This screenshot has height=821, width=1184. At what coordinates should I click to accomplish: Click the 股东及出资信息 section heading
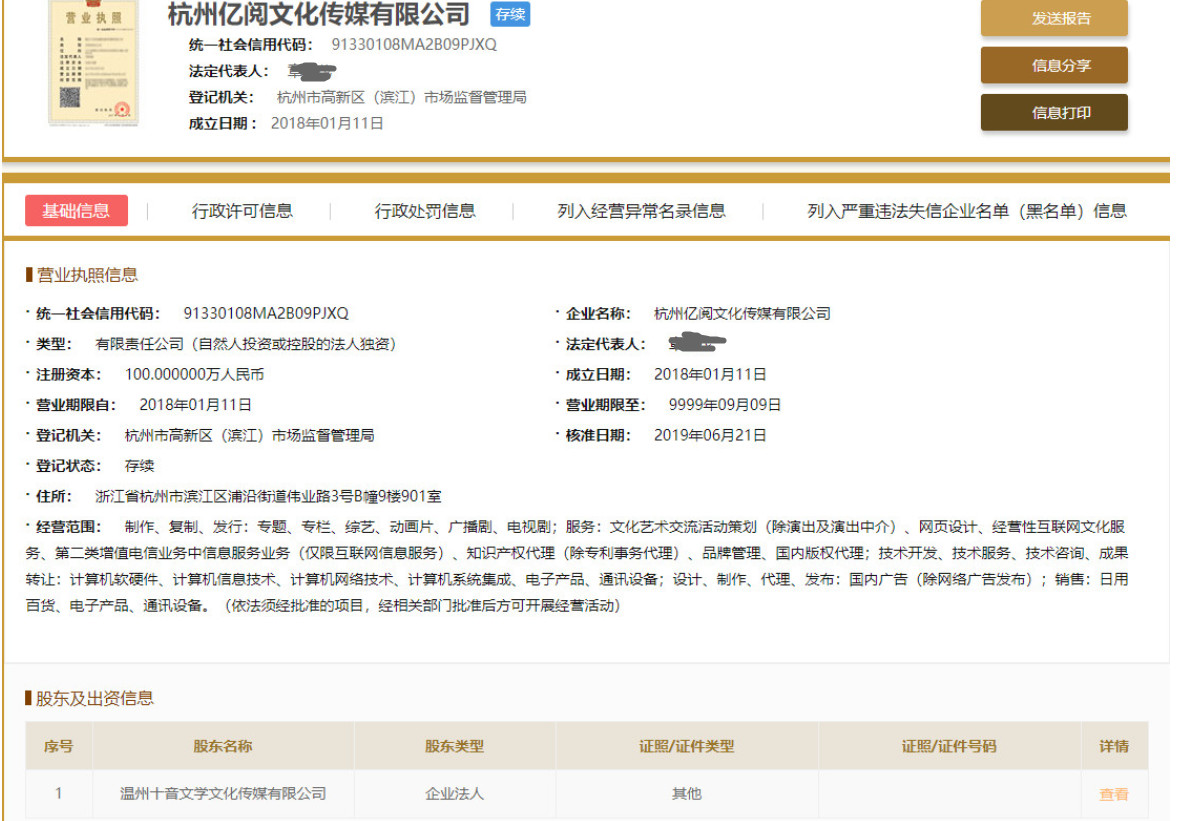94,699
